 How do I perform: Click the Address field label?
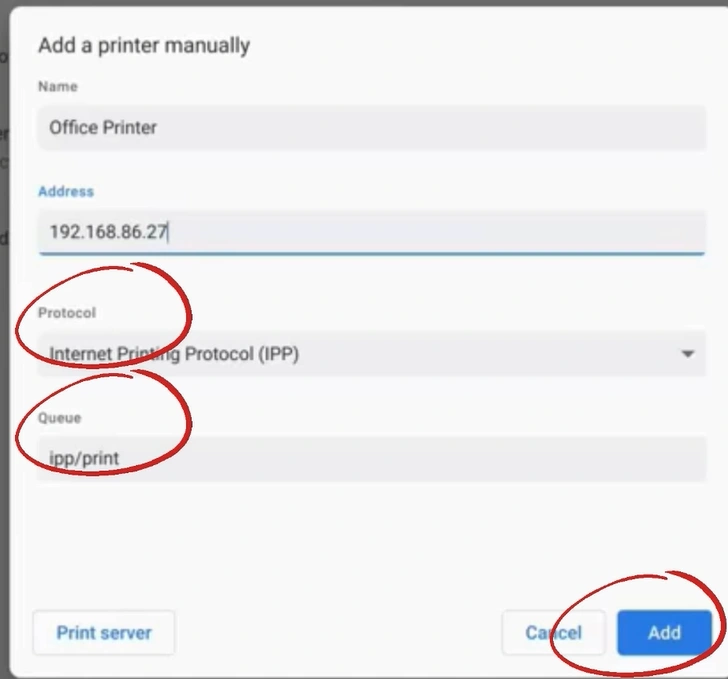pos(66,191)
